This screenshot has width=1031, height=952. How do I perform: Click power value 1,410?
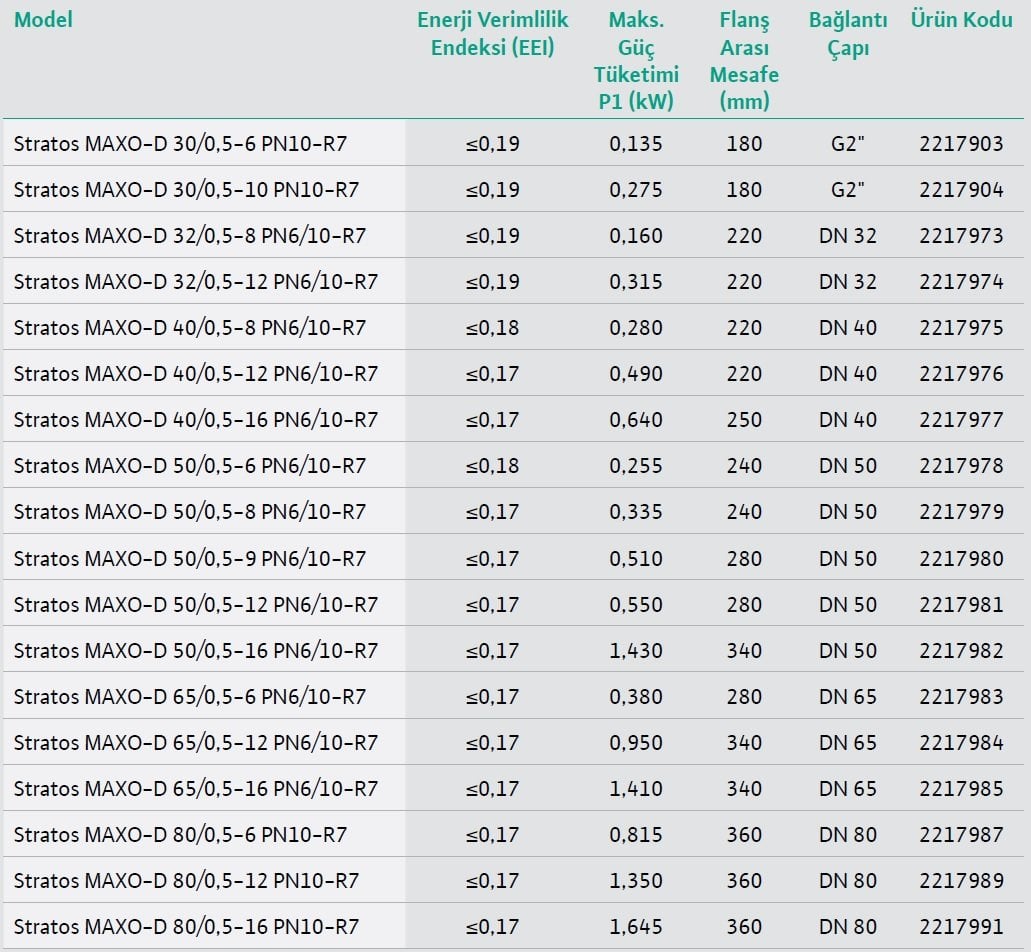pyautogui.click(x=636, y=788)
